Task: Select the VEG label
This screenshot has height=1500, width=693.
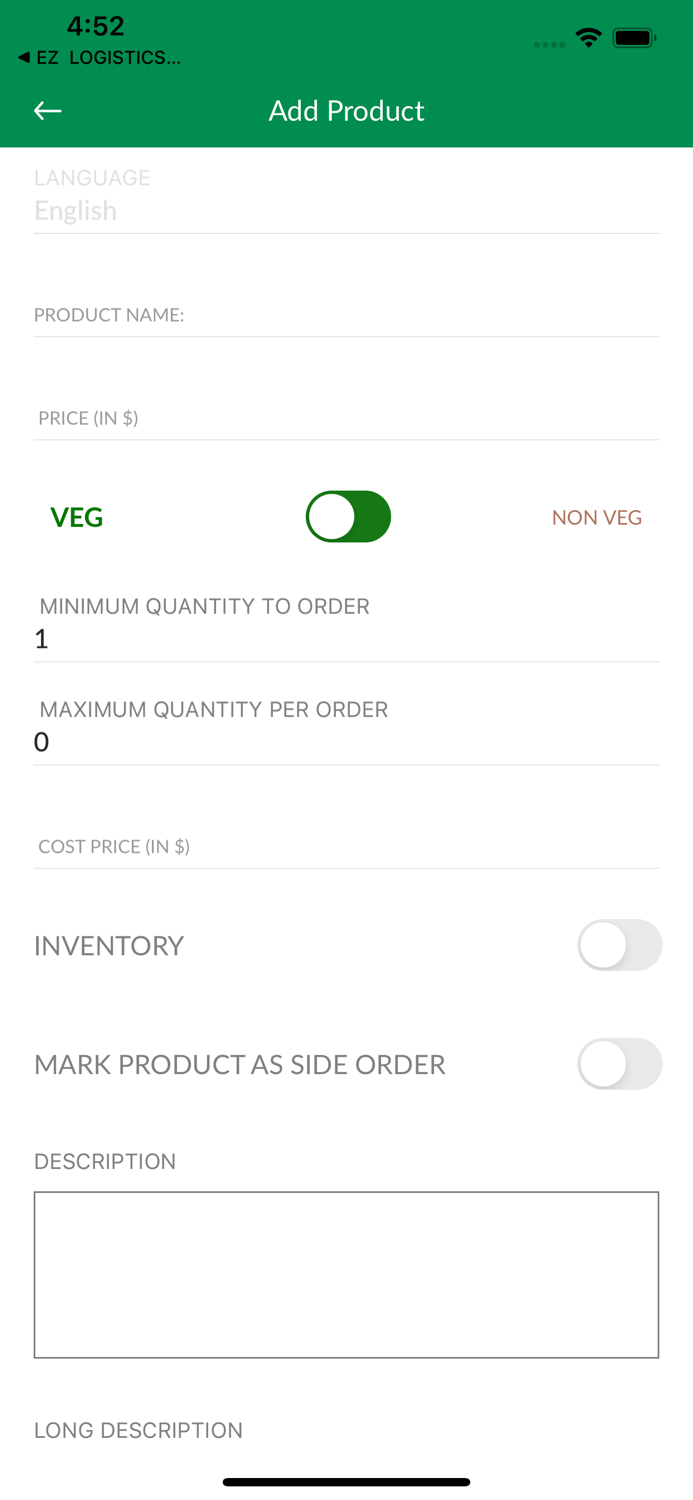Action: coord(76,516)
